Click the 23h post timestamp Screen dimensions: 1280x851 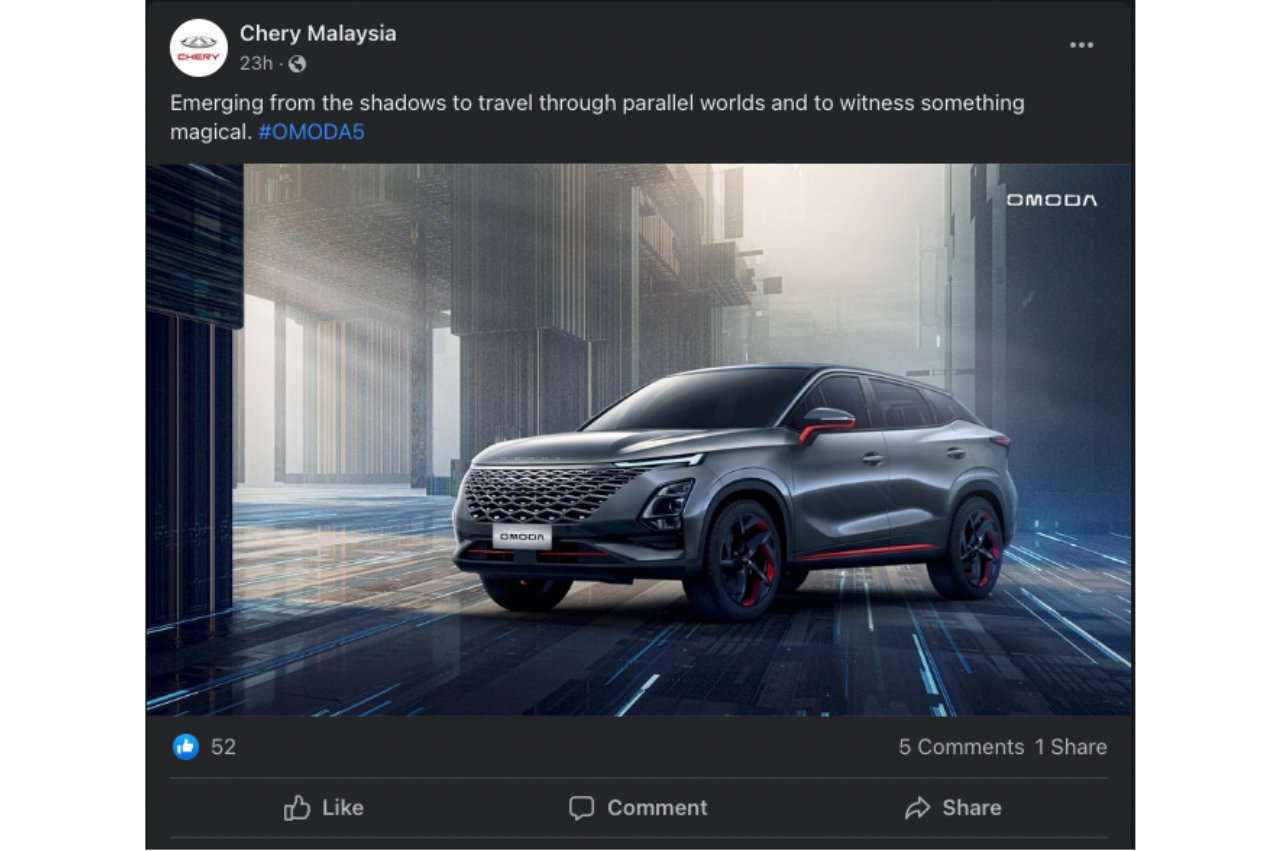[x=256, y=64]
